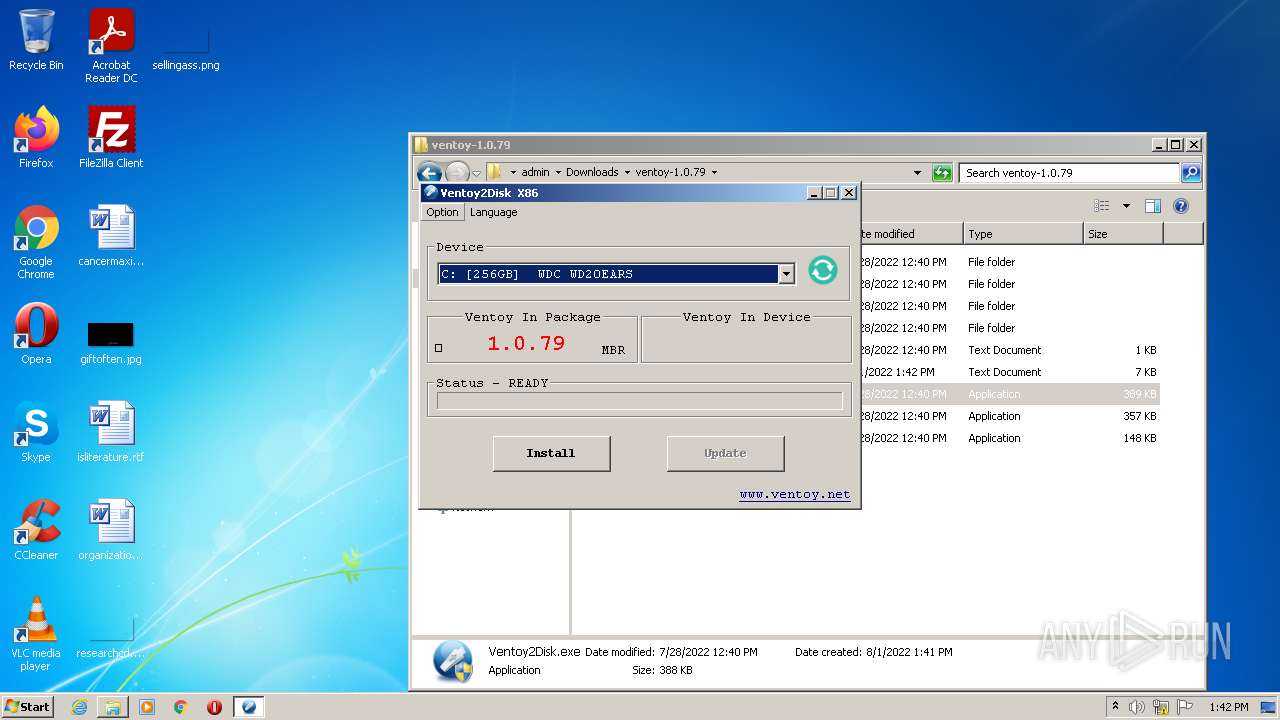Open Windows Explorer taskbar button

coord(113,707)
